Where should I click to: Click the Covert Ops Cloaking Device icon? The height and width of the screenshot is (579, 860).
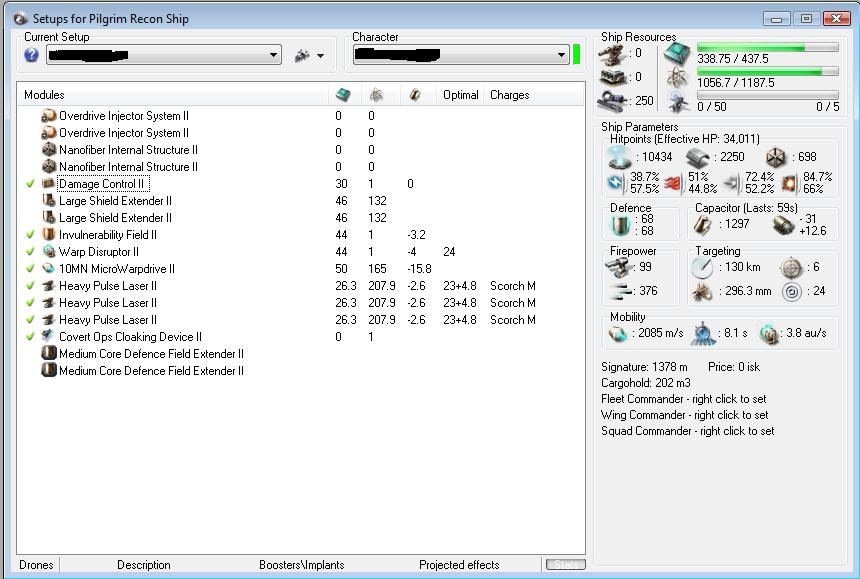49,336
